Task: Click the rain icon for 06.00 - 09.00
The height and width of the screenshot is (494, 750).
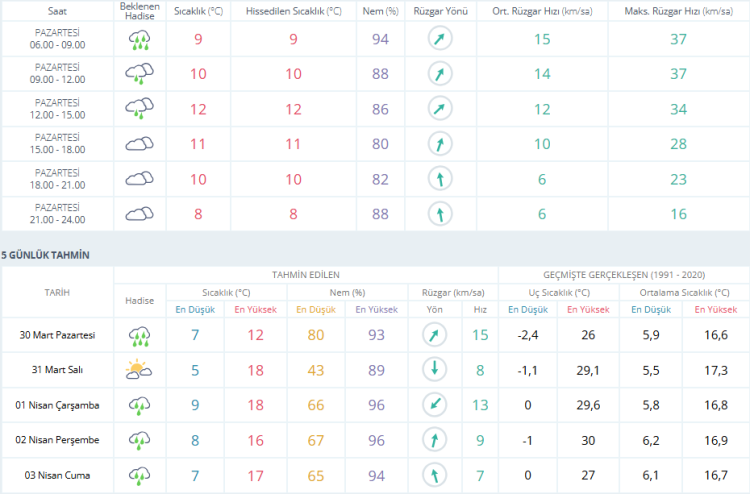Action: click(x=139, y=40)
